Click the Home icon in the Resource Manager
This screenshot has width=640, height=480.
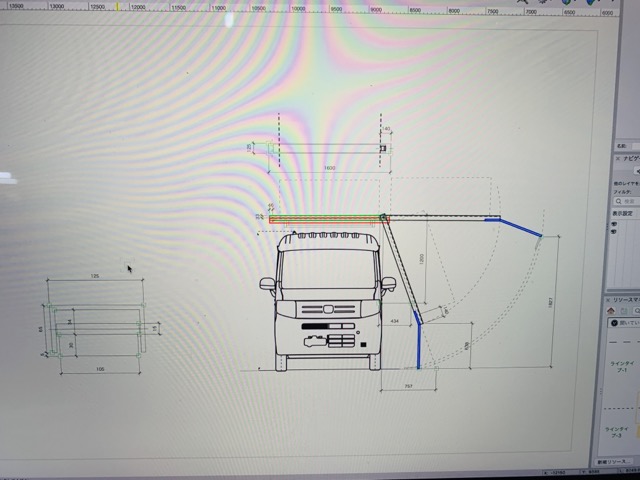click(x=611, y=311)
